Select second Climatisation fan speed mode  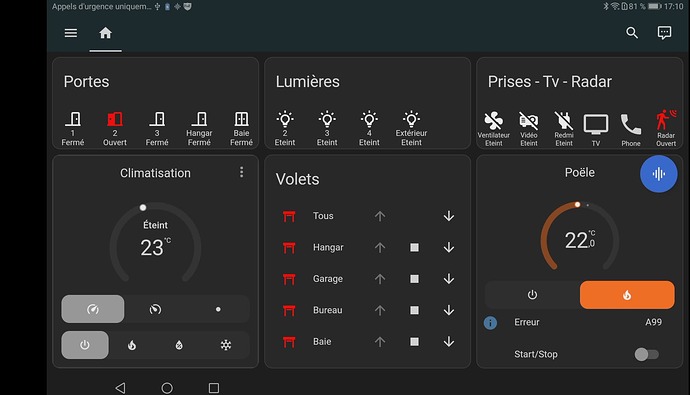tap(155, 309)
